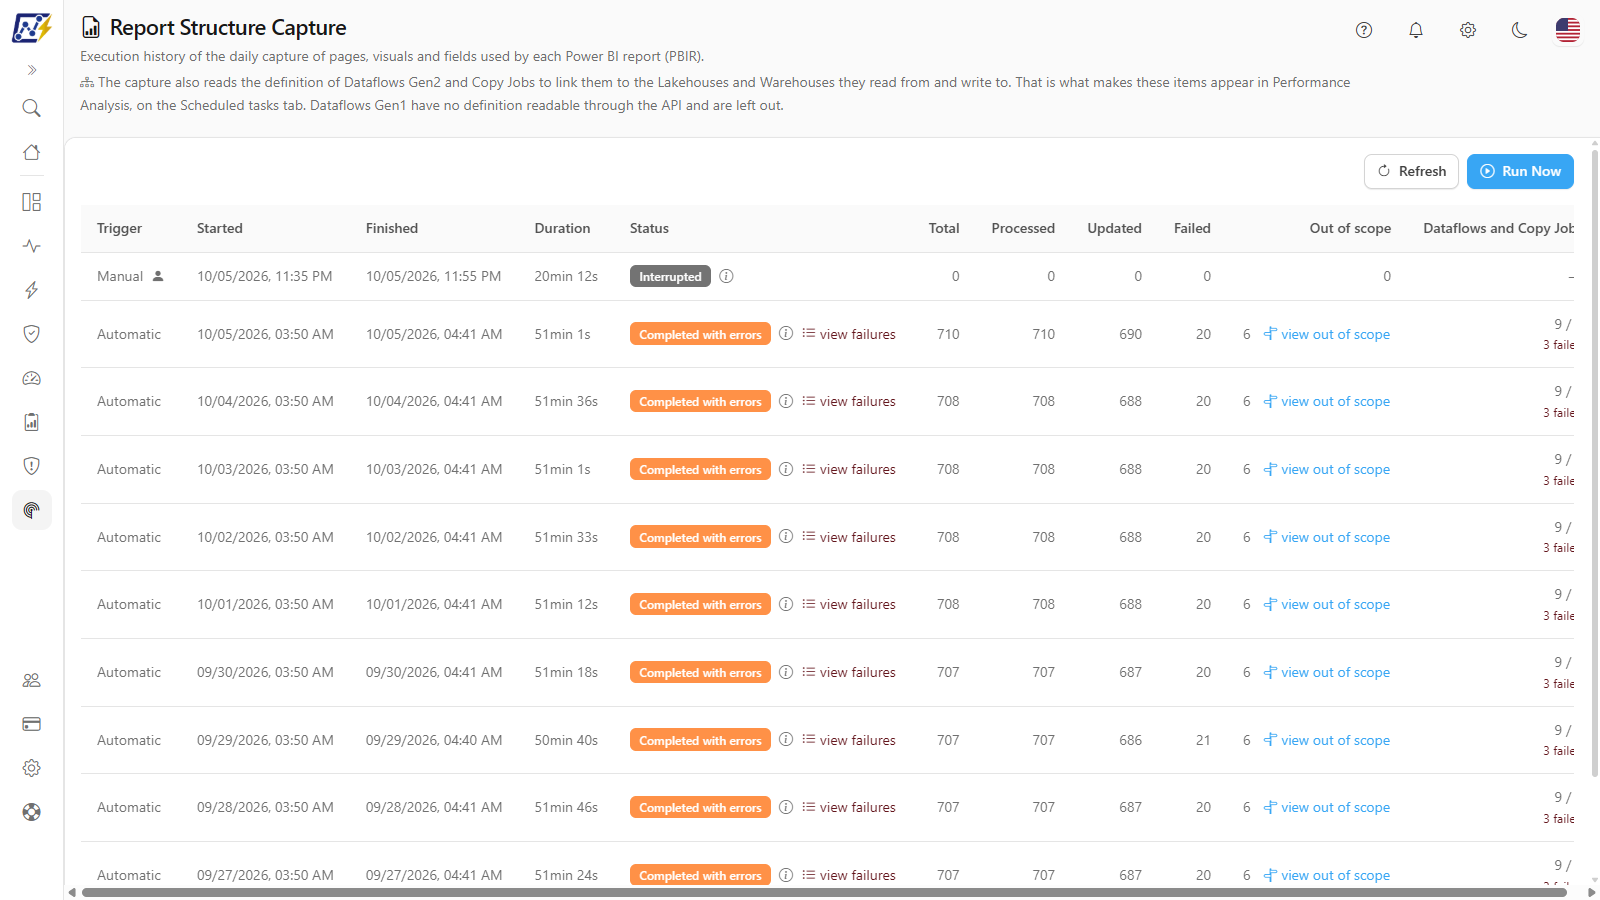The height and width of the screenshot is (900, 1600).
Task: Open view failures for the 10/02/2026 run
Action: [x=849, y=537]
